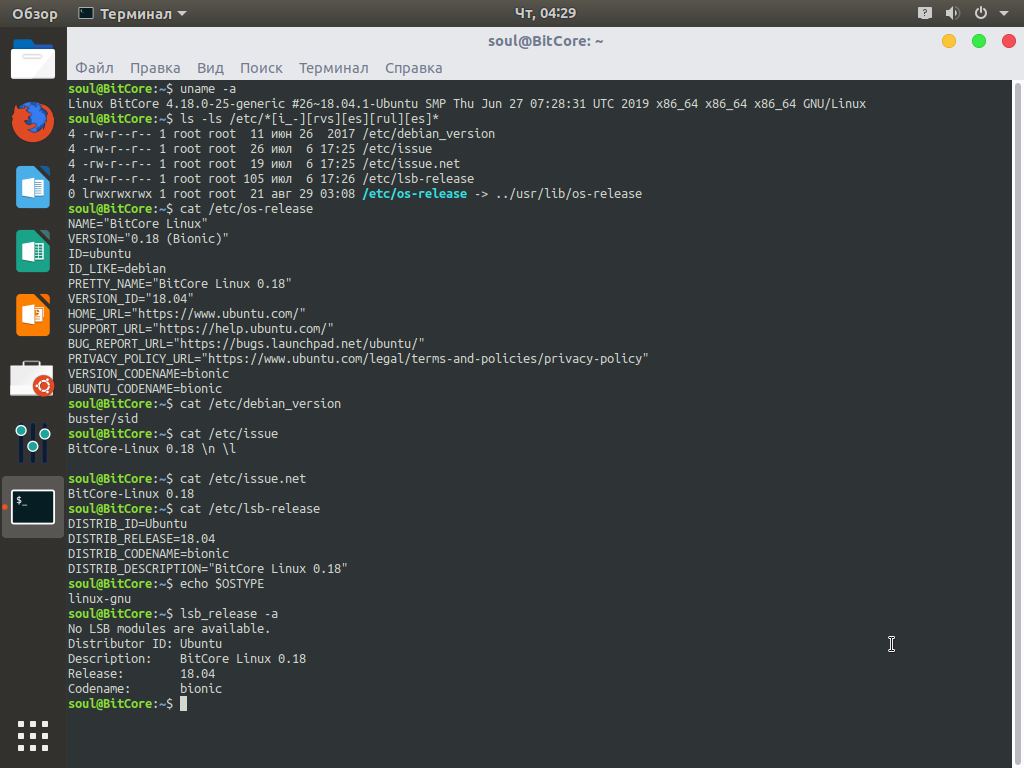Screen dimensions: 1024x768
Task: Open the Терминал app menu dropdown
Action: (132, 14)
